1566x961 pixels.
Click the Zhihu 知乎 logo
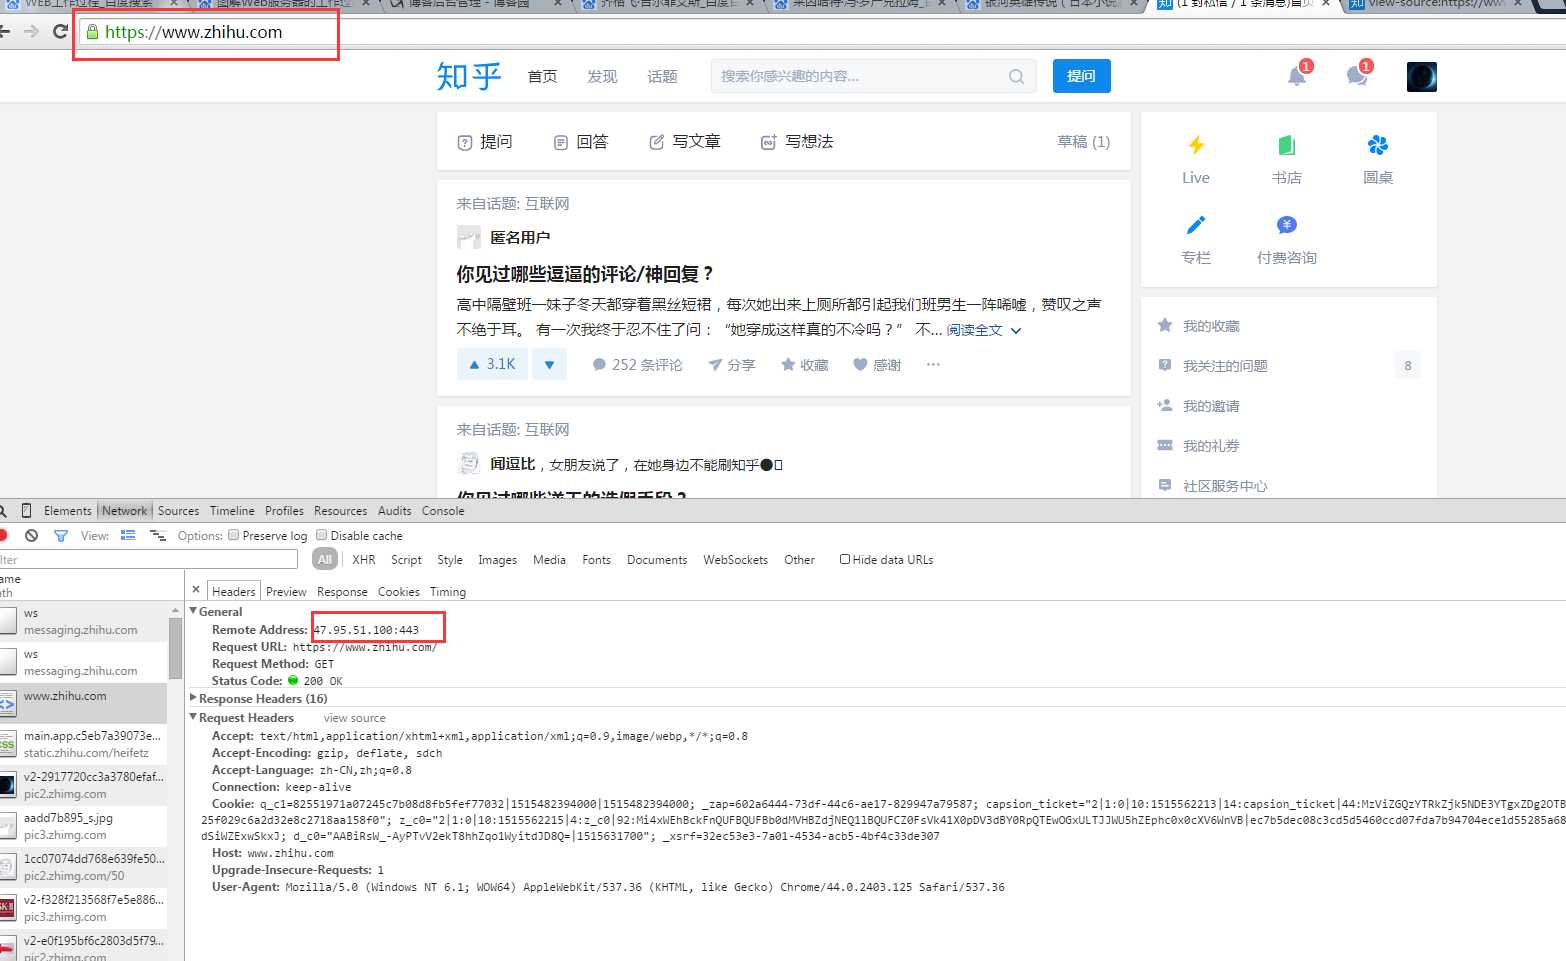(x=469, y=76)
